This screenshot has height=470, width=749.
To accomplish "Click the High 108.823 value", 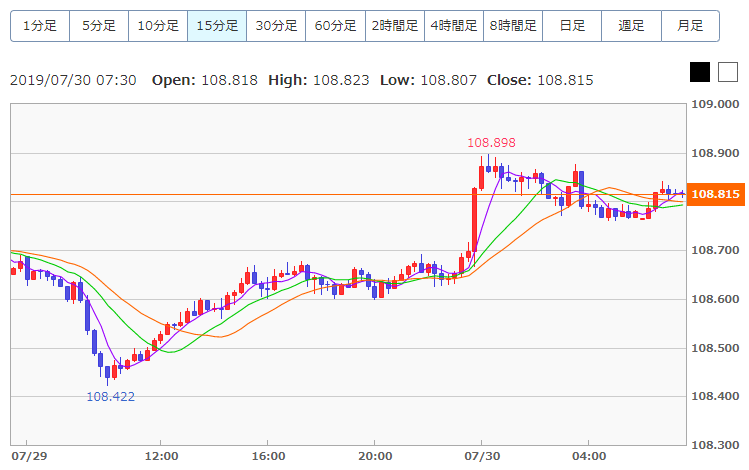I will (341, 80).
